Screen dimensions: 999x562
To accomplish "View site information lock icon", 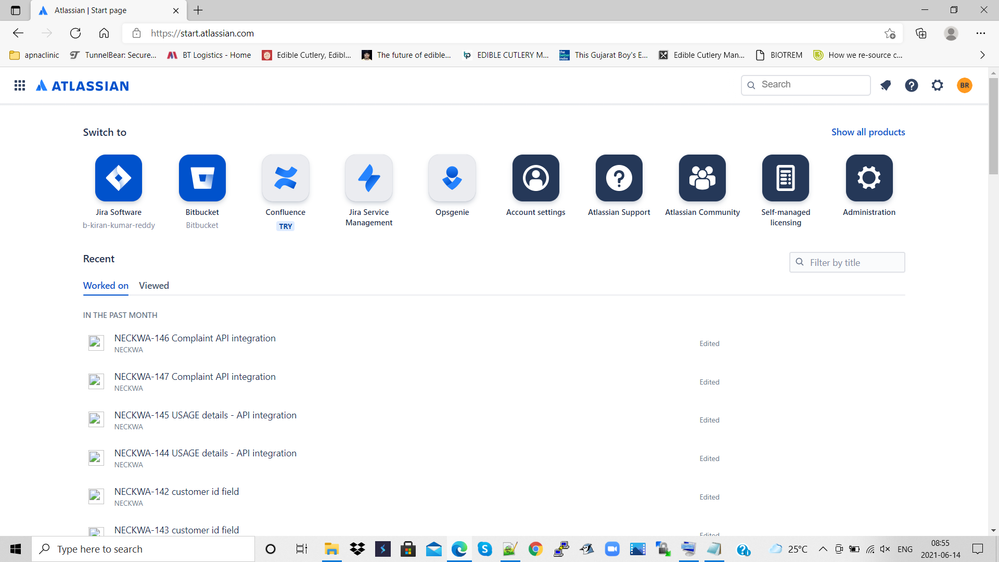I will 136,33.
